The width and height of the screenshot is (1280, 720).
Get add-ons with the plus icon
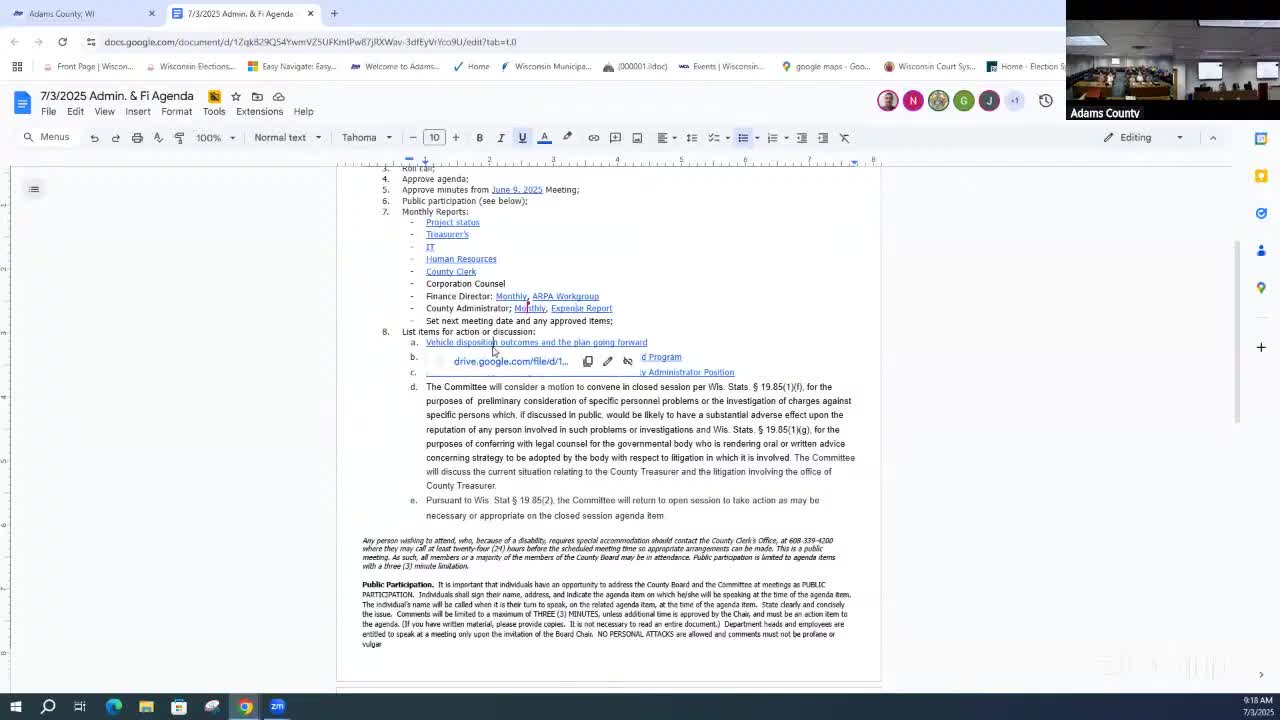tap(1261, 347)
